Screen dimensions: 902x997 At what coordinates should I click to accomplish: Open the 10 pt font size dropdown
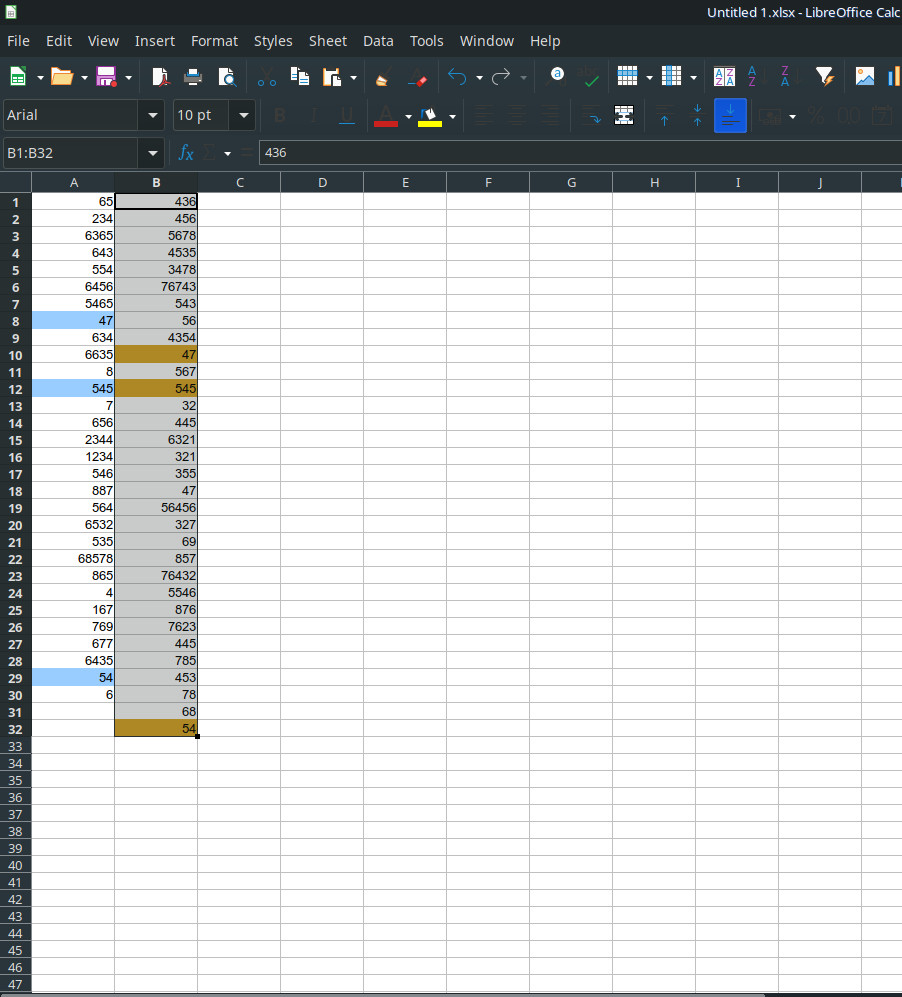[x=243, y=115]
